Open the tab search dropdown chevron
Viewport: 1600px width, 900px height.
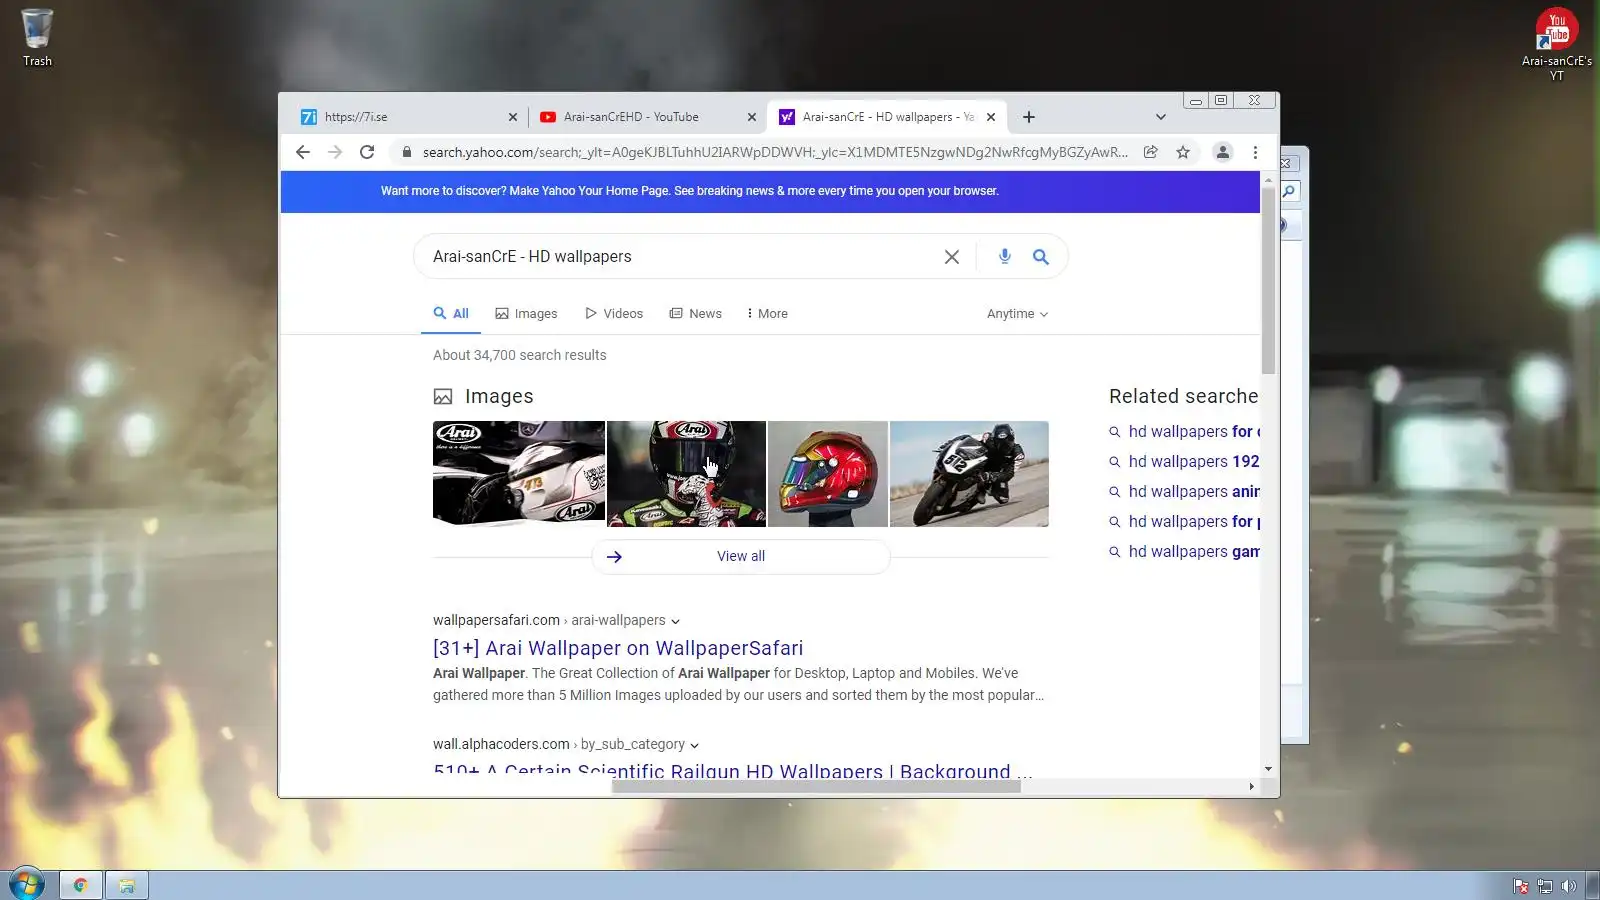click(x=1161, y=117)
